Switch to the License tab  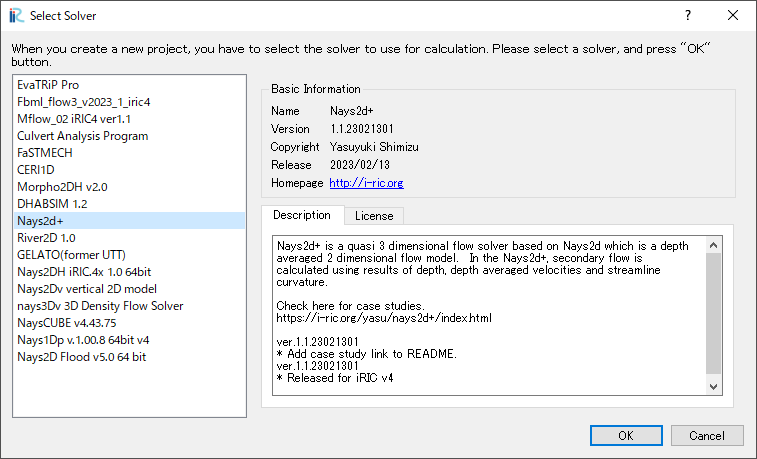point(374,216)
